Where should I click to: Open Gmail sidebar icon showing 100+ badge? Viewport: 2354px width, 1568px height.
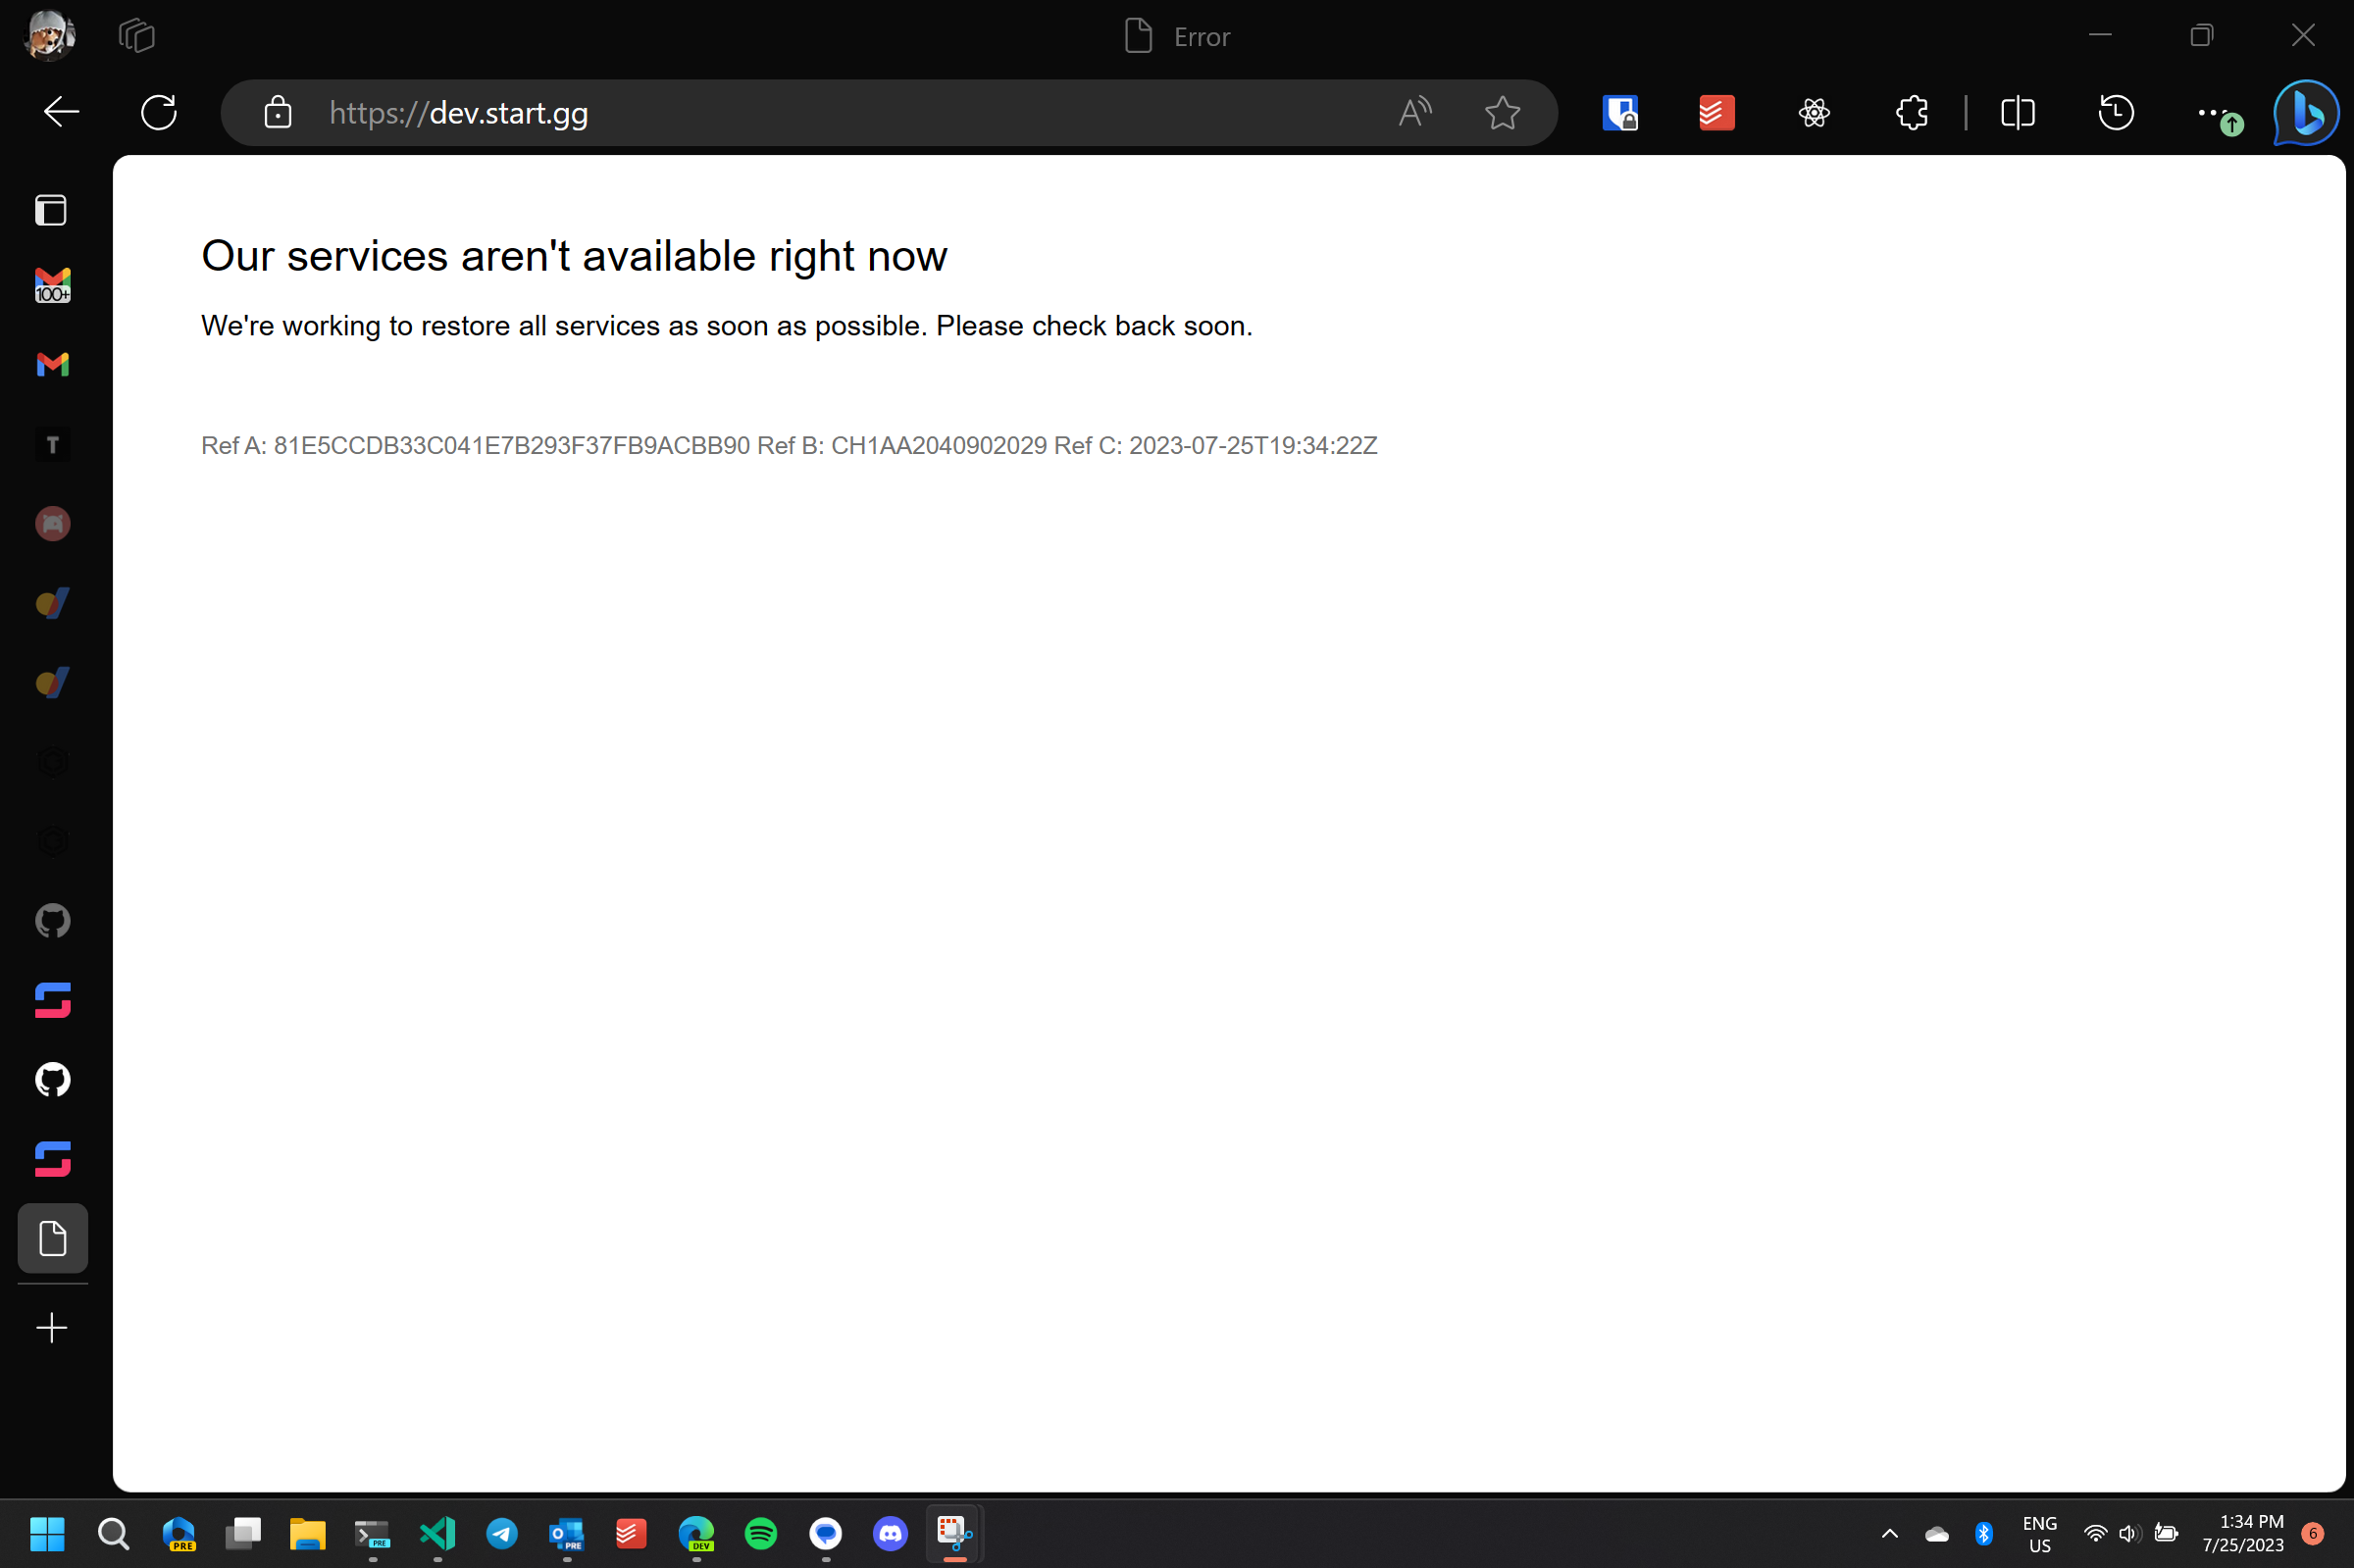tap(51, 285)
